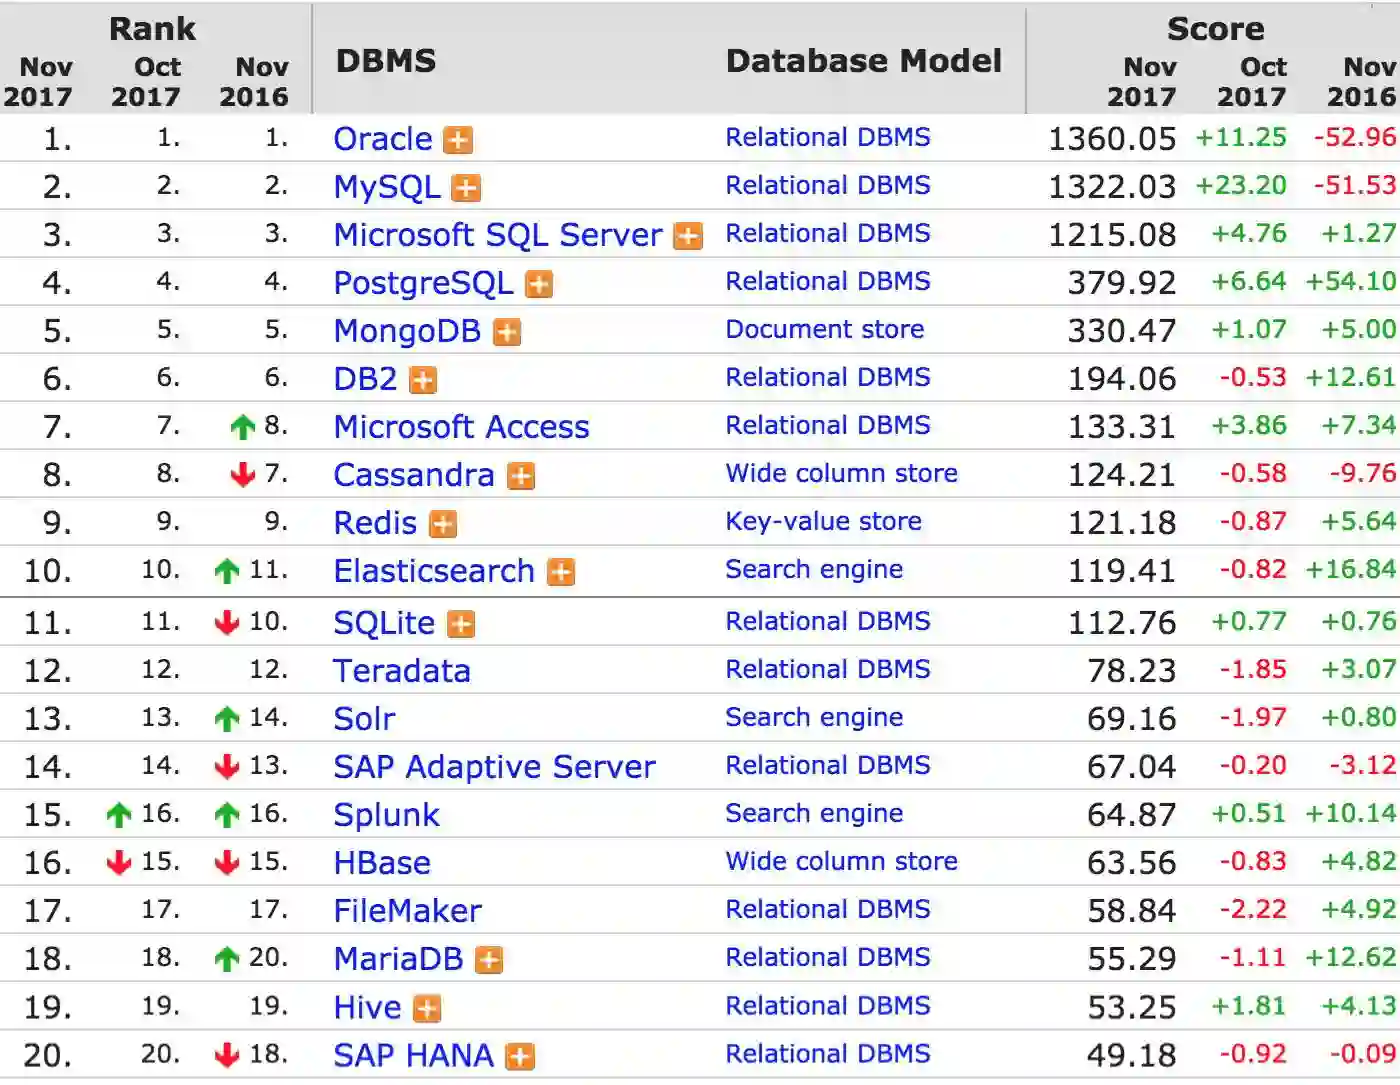Click the plus icon next to MySQL

466,188
